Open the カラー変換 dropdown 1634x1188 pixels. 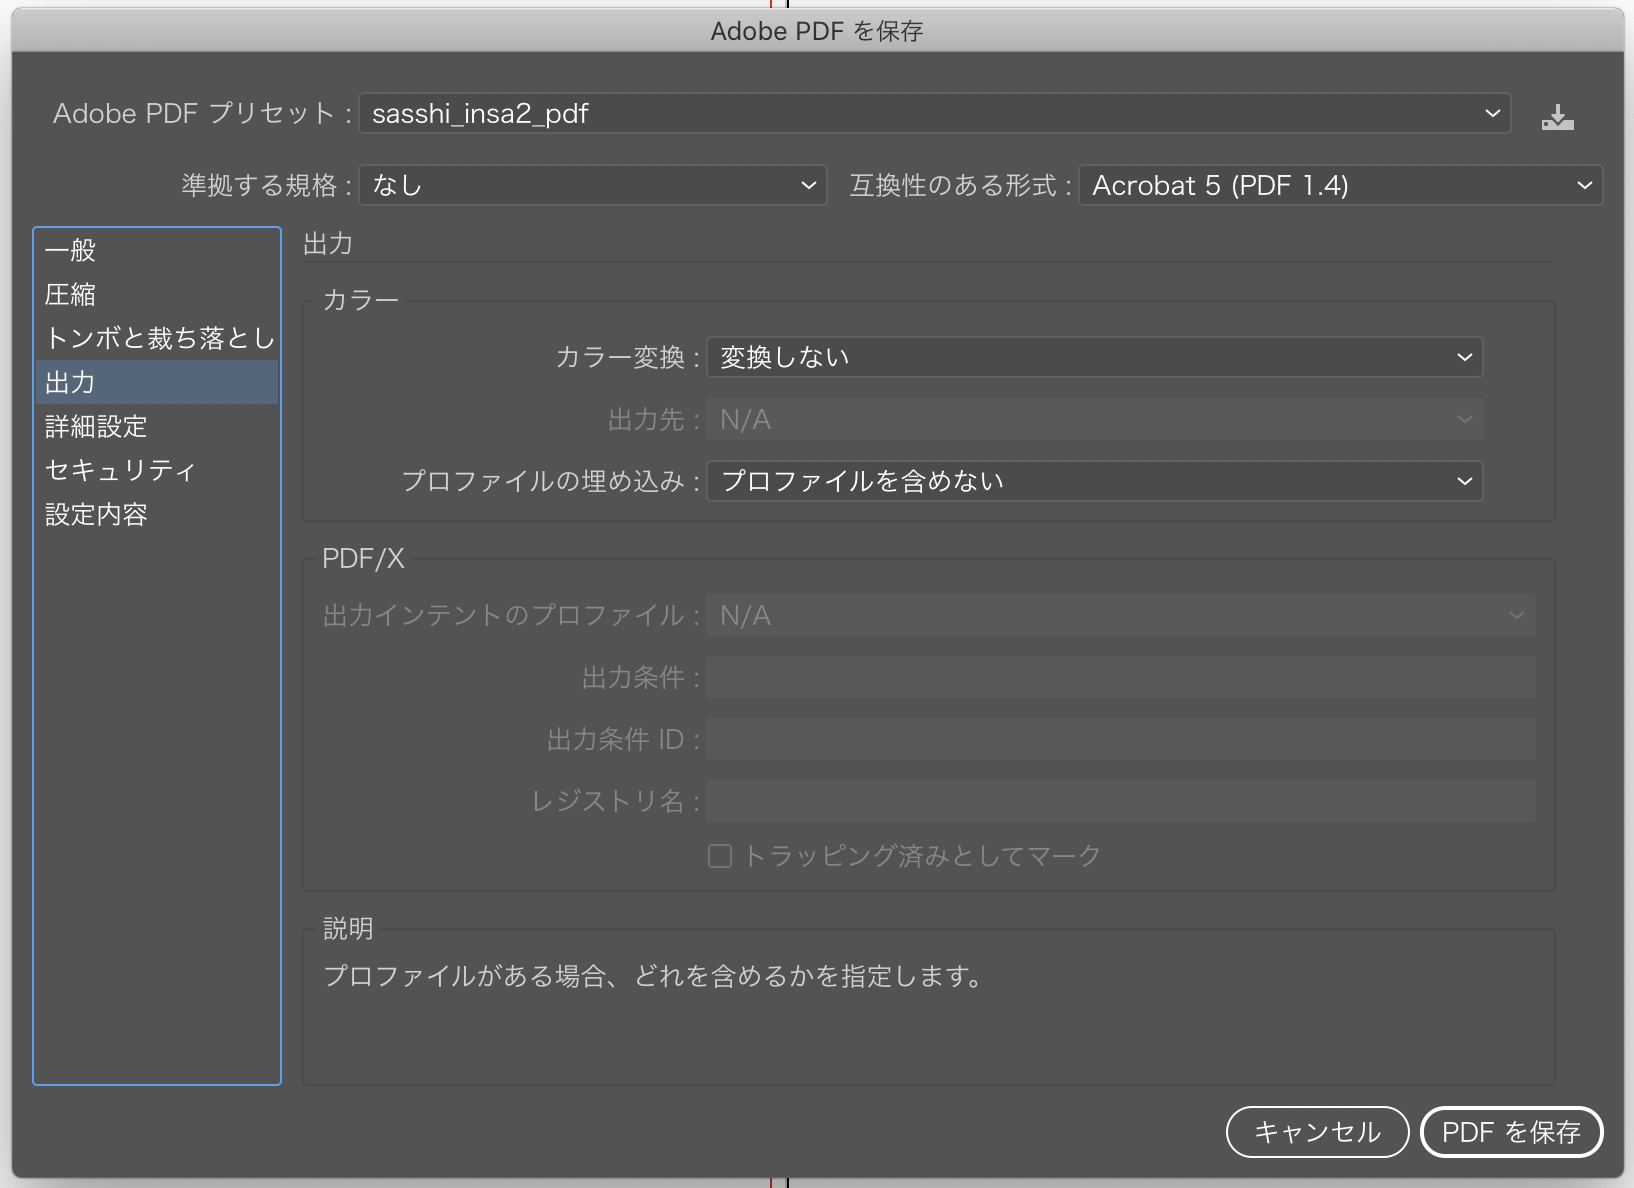click(x=1094, y=357)
